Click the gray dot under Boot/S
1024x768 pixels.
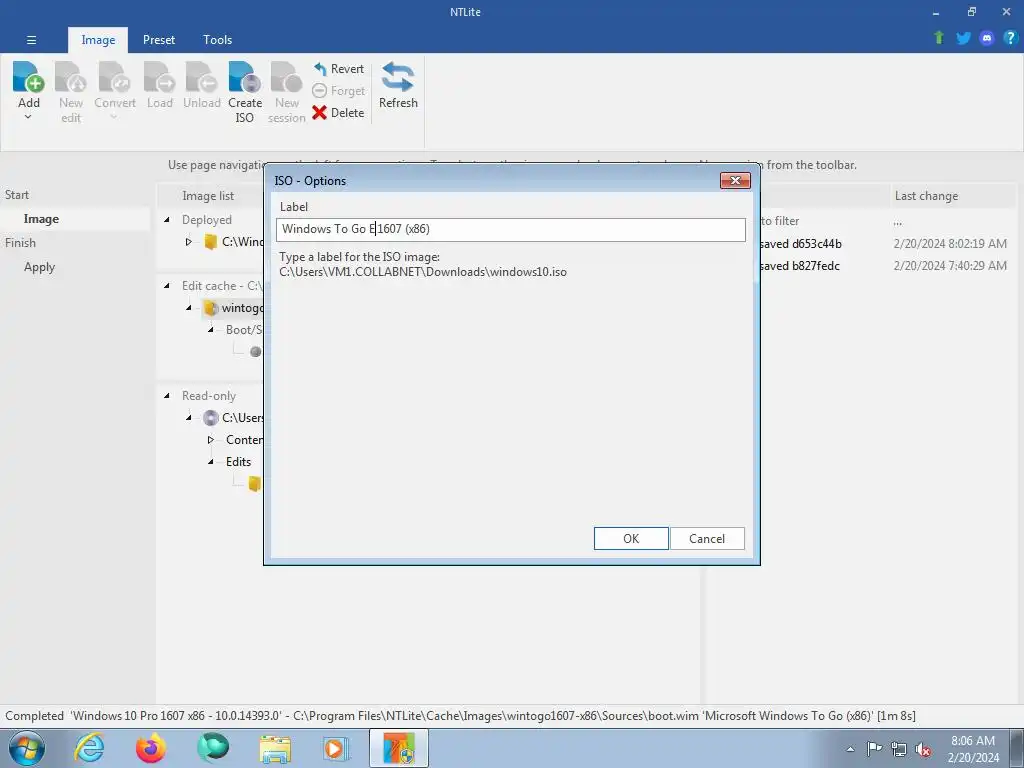pyautogui.click(x=255, y=351)
